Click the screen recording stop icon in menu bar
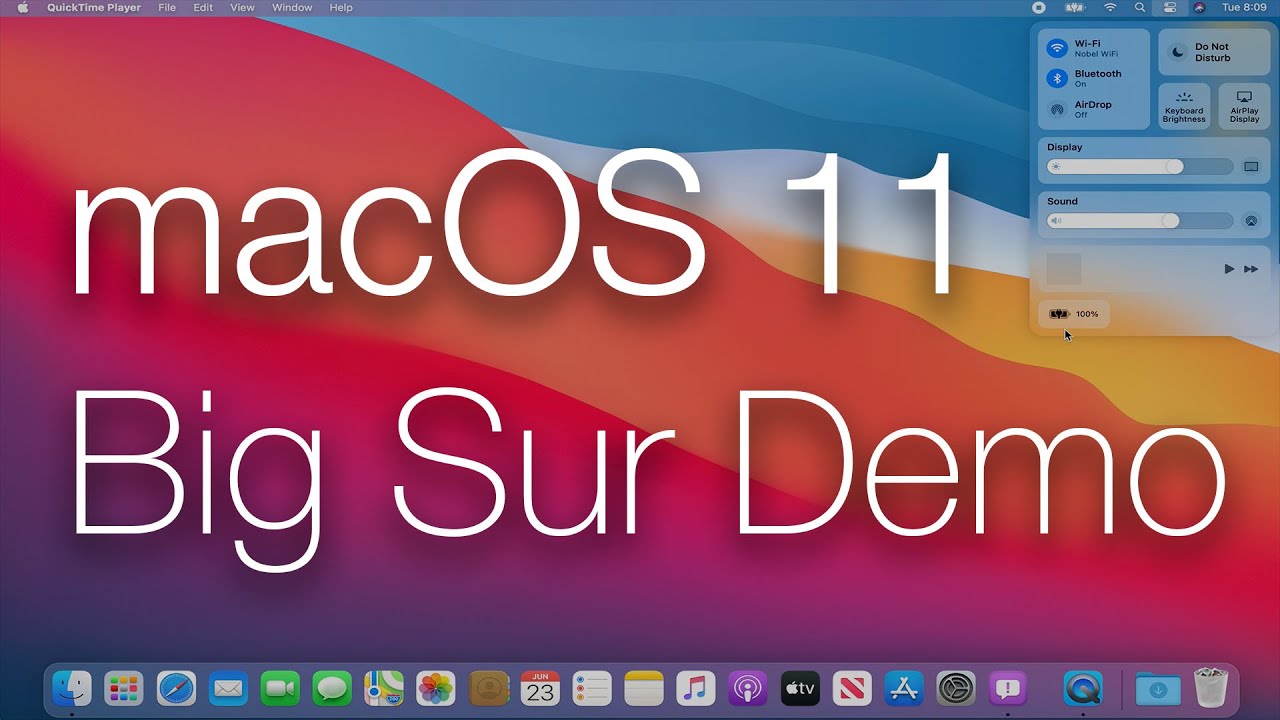Viewport: 1280px width, 720px height. pyautogui.click(x=1038, y=8)
